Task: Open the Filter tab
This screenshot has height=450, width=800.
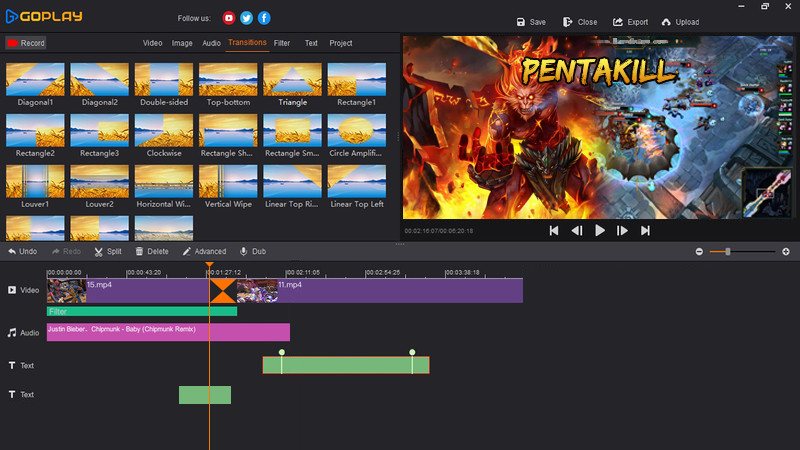Action: [x=282, y=43]
